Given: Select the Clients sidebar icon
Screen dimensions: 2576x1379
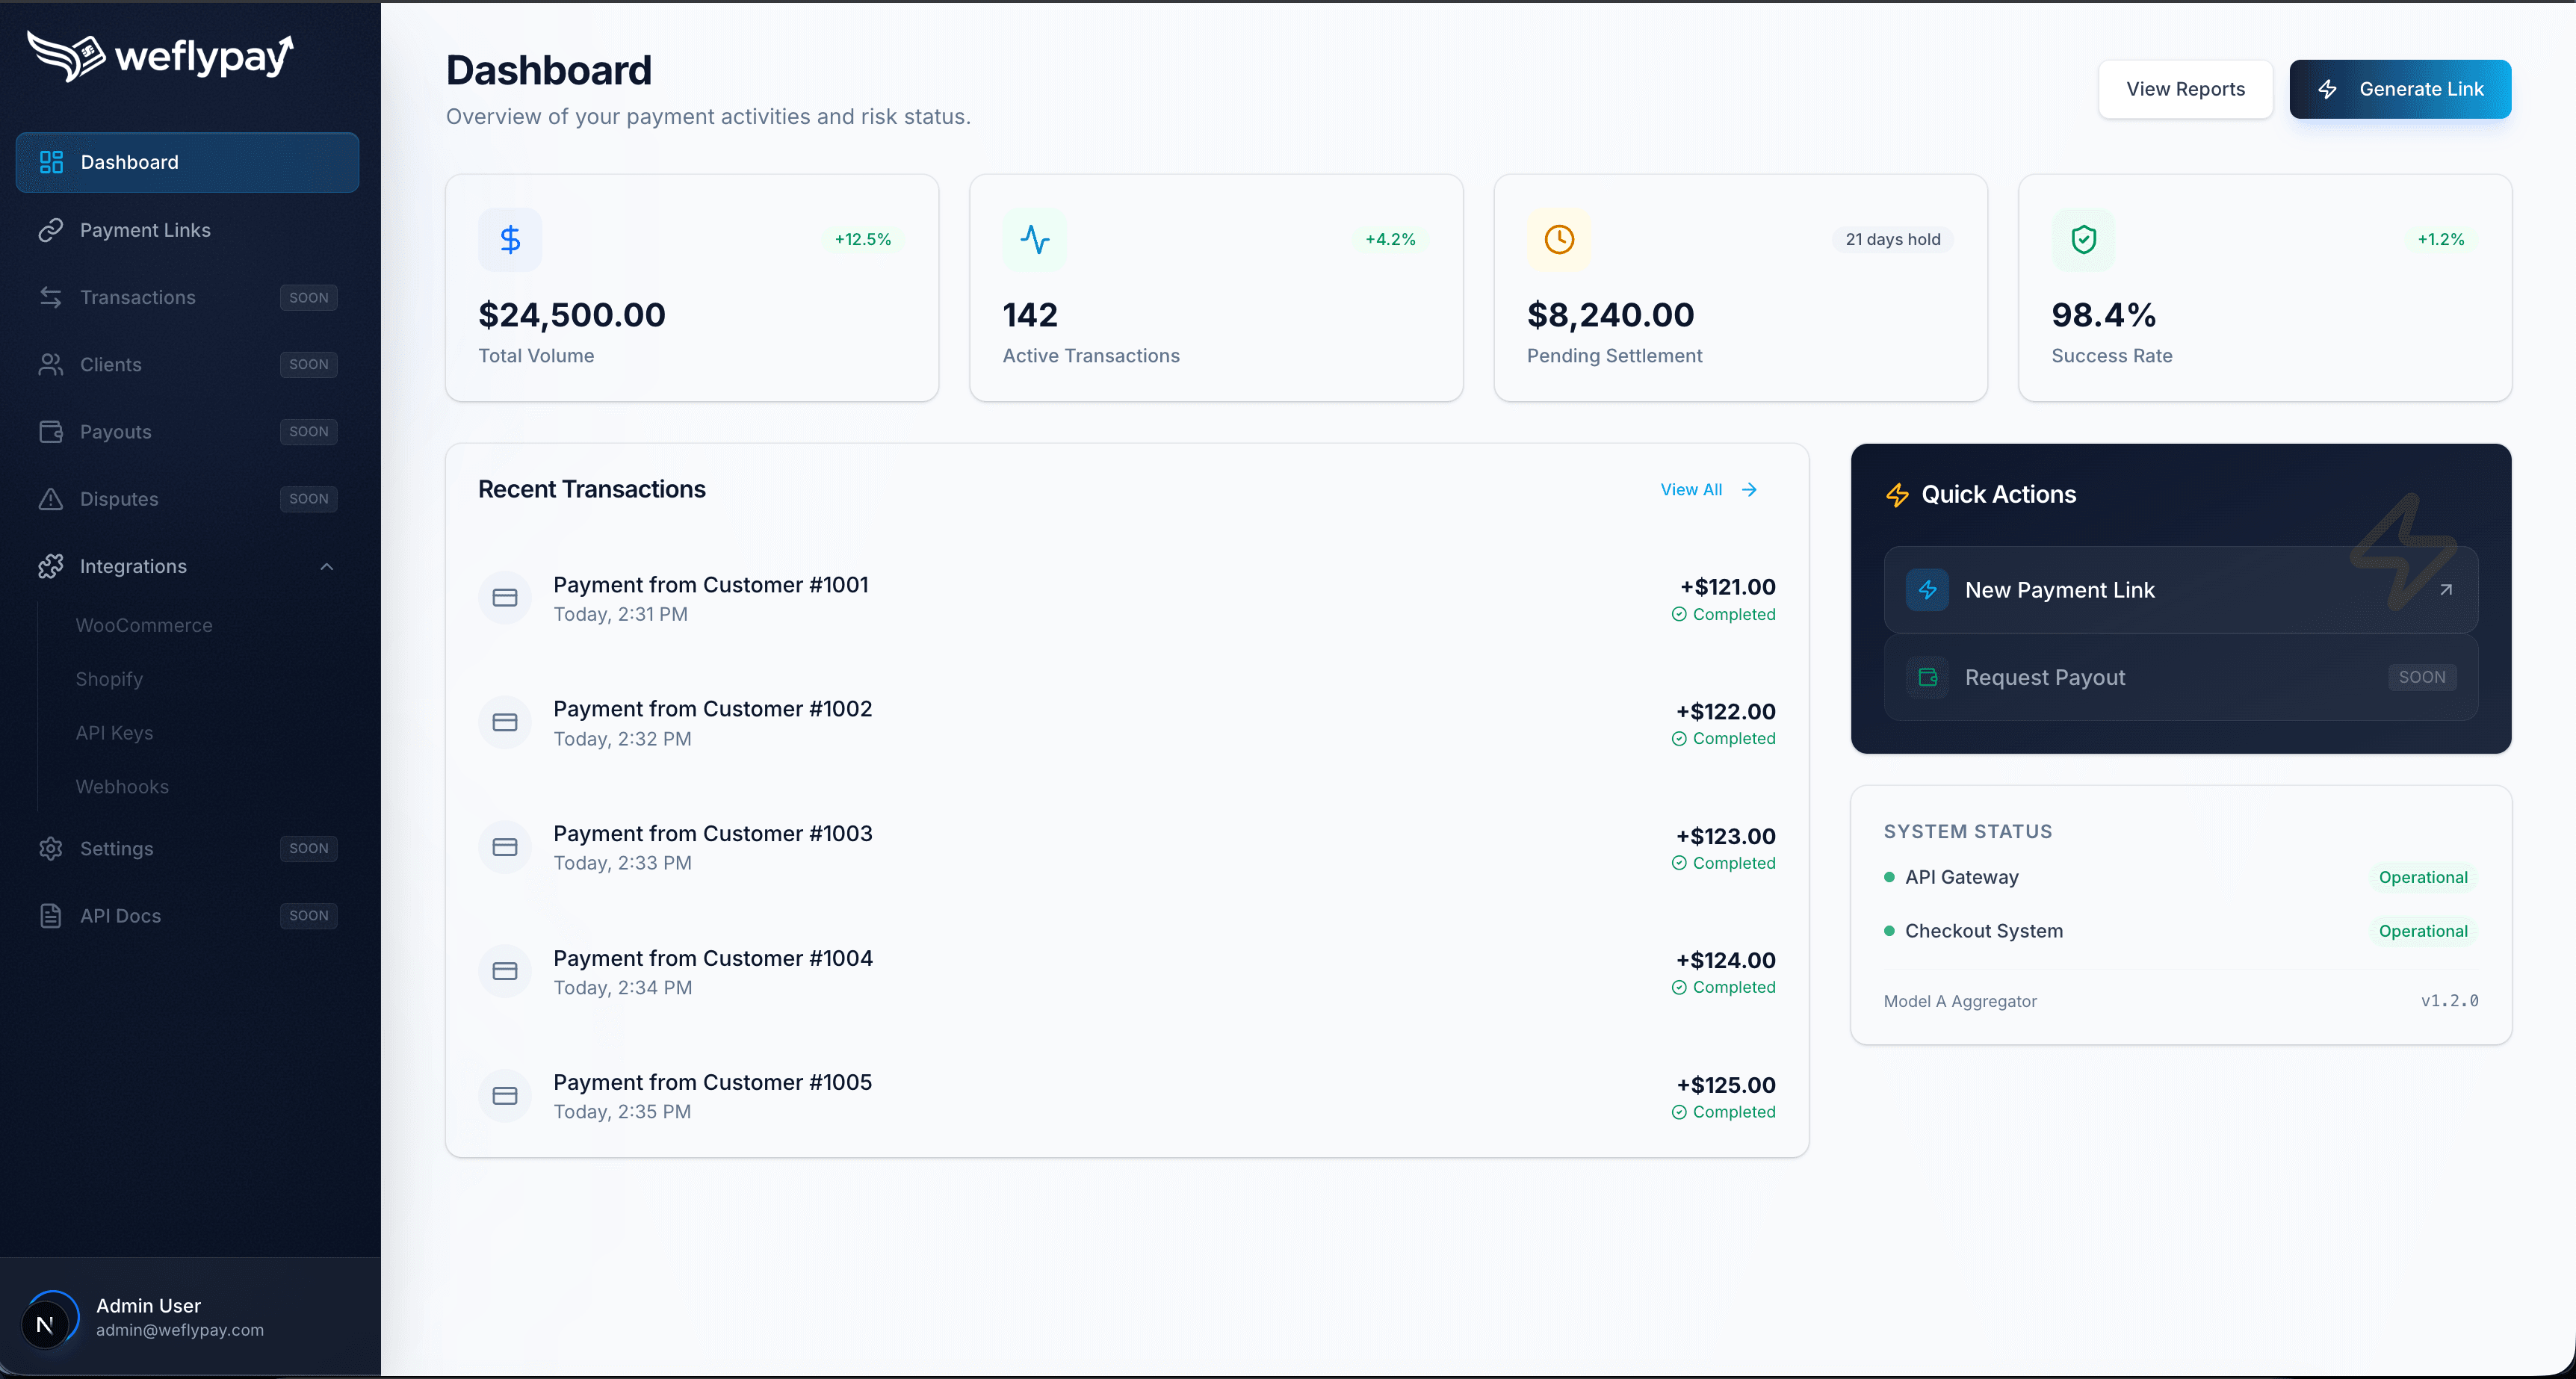Looking at the screenshot, I should click(x=51, y=364).
